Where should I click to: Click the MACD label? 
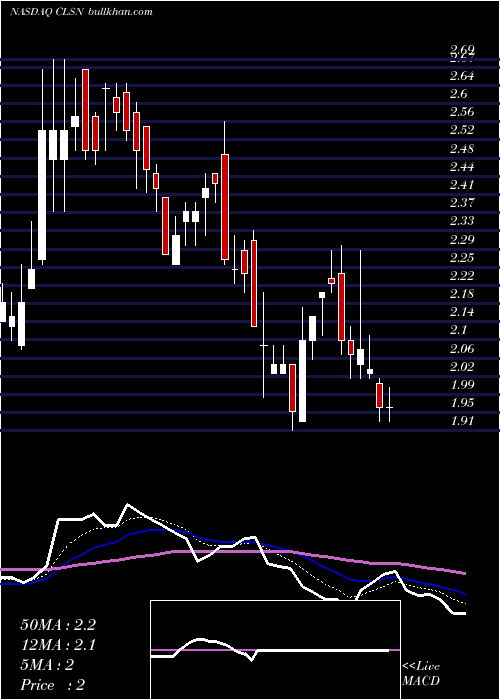(x=421, y=681)
